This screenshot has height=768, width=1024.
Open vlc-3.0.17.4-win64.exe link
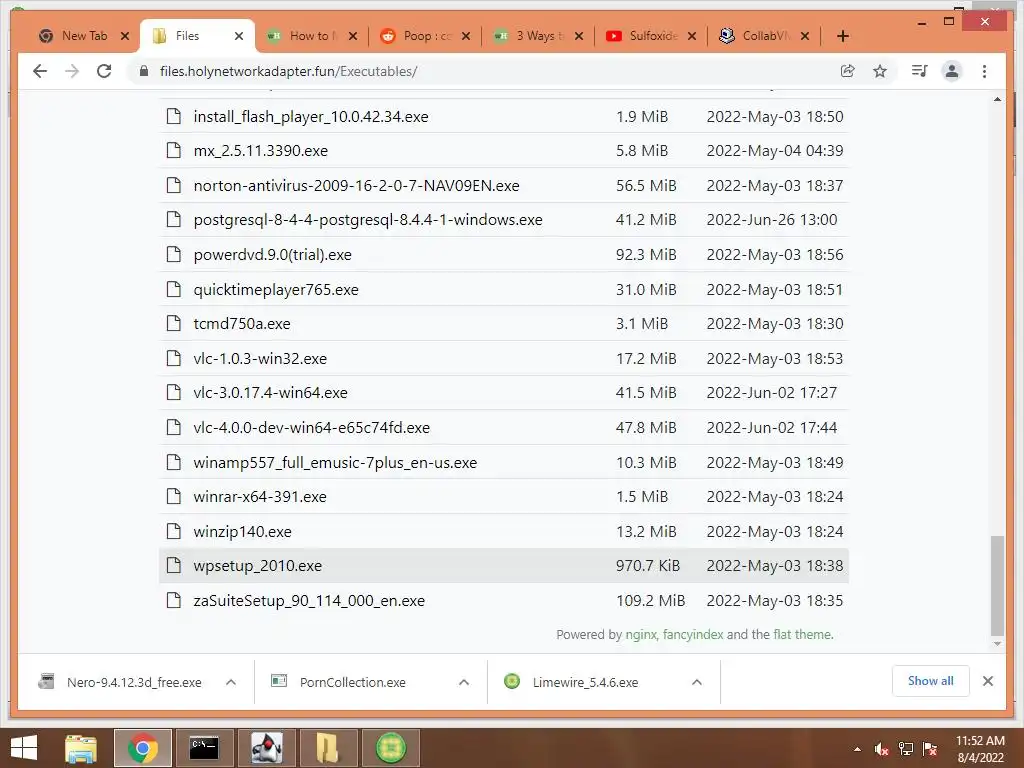[270, 392]
